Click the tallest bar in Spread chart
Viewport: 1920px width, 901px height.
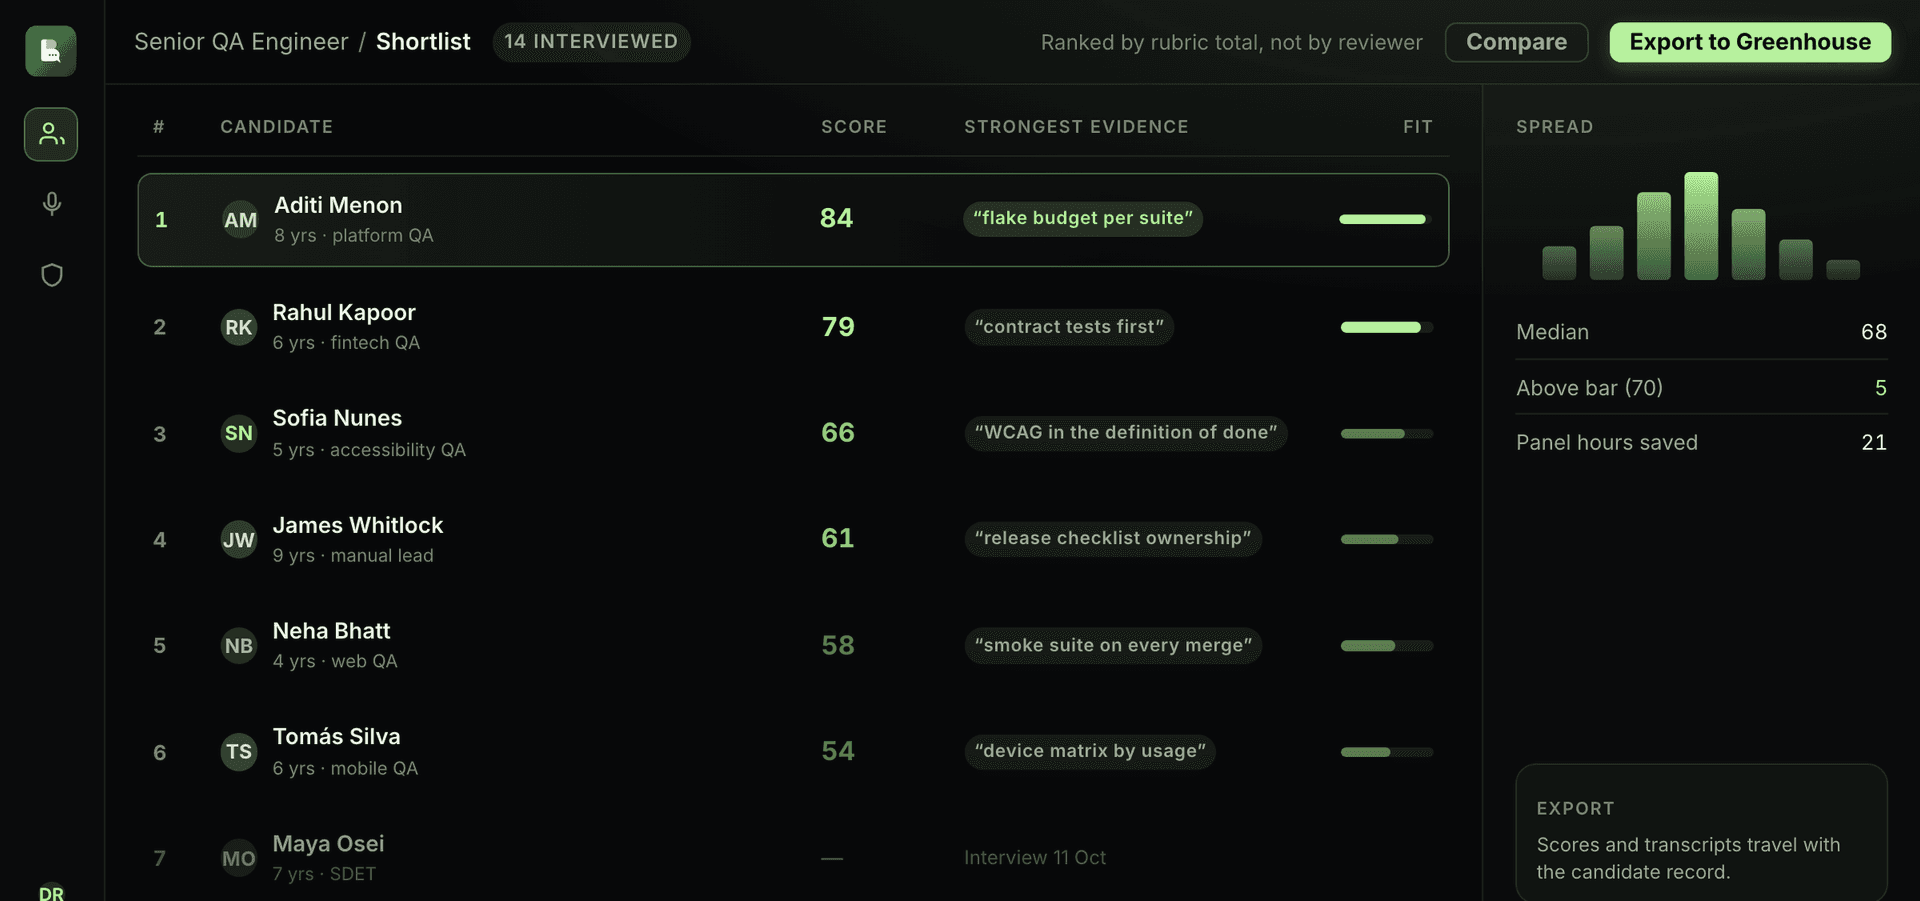pos(1701,226)
